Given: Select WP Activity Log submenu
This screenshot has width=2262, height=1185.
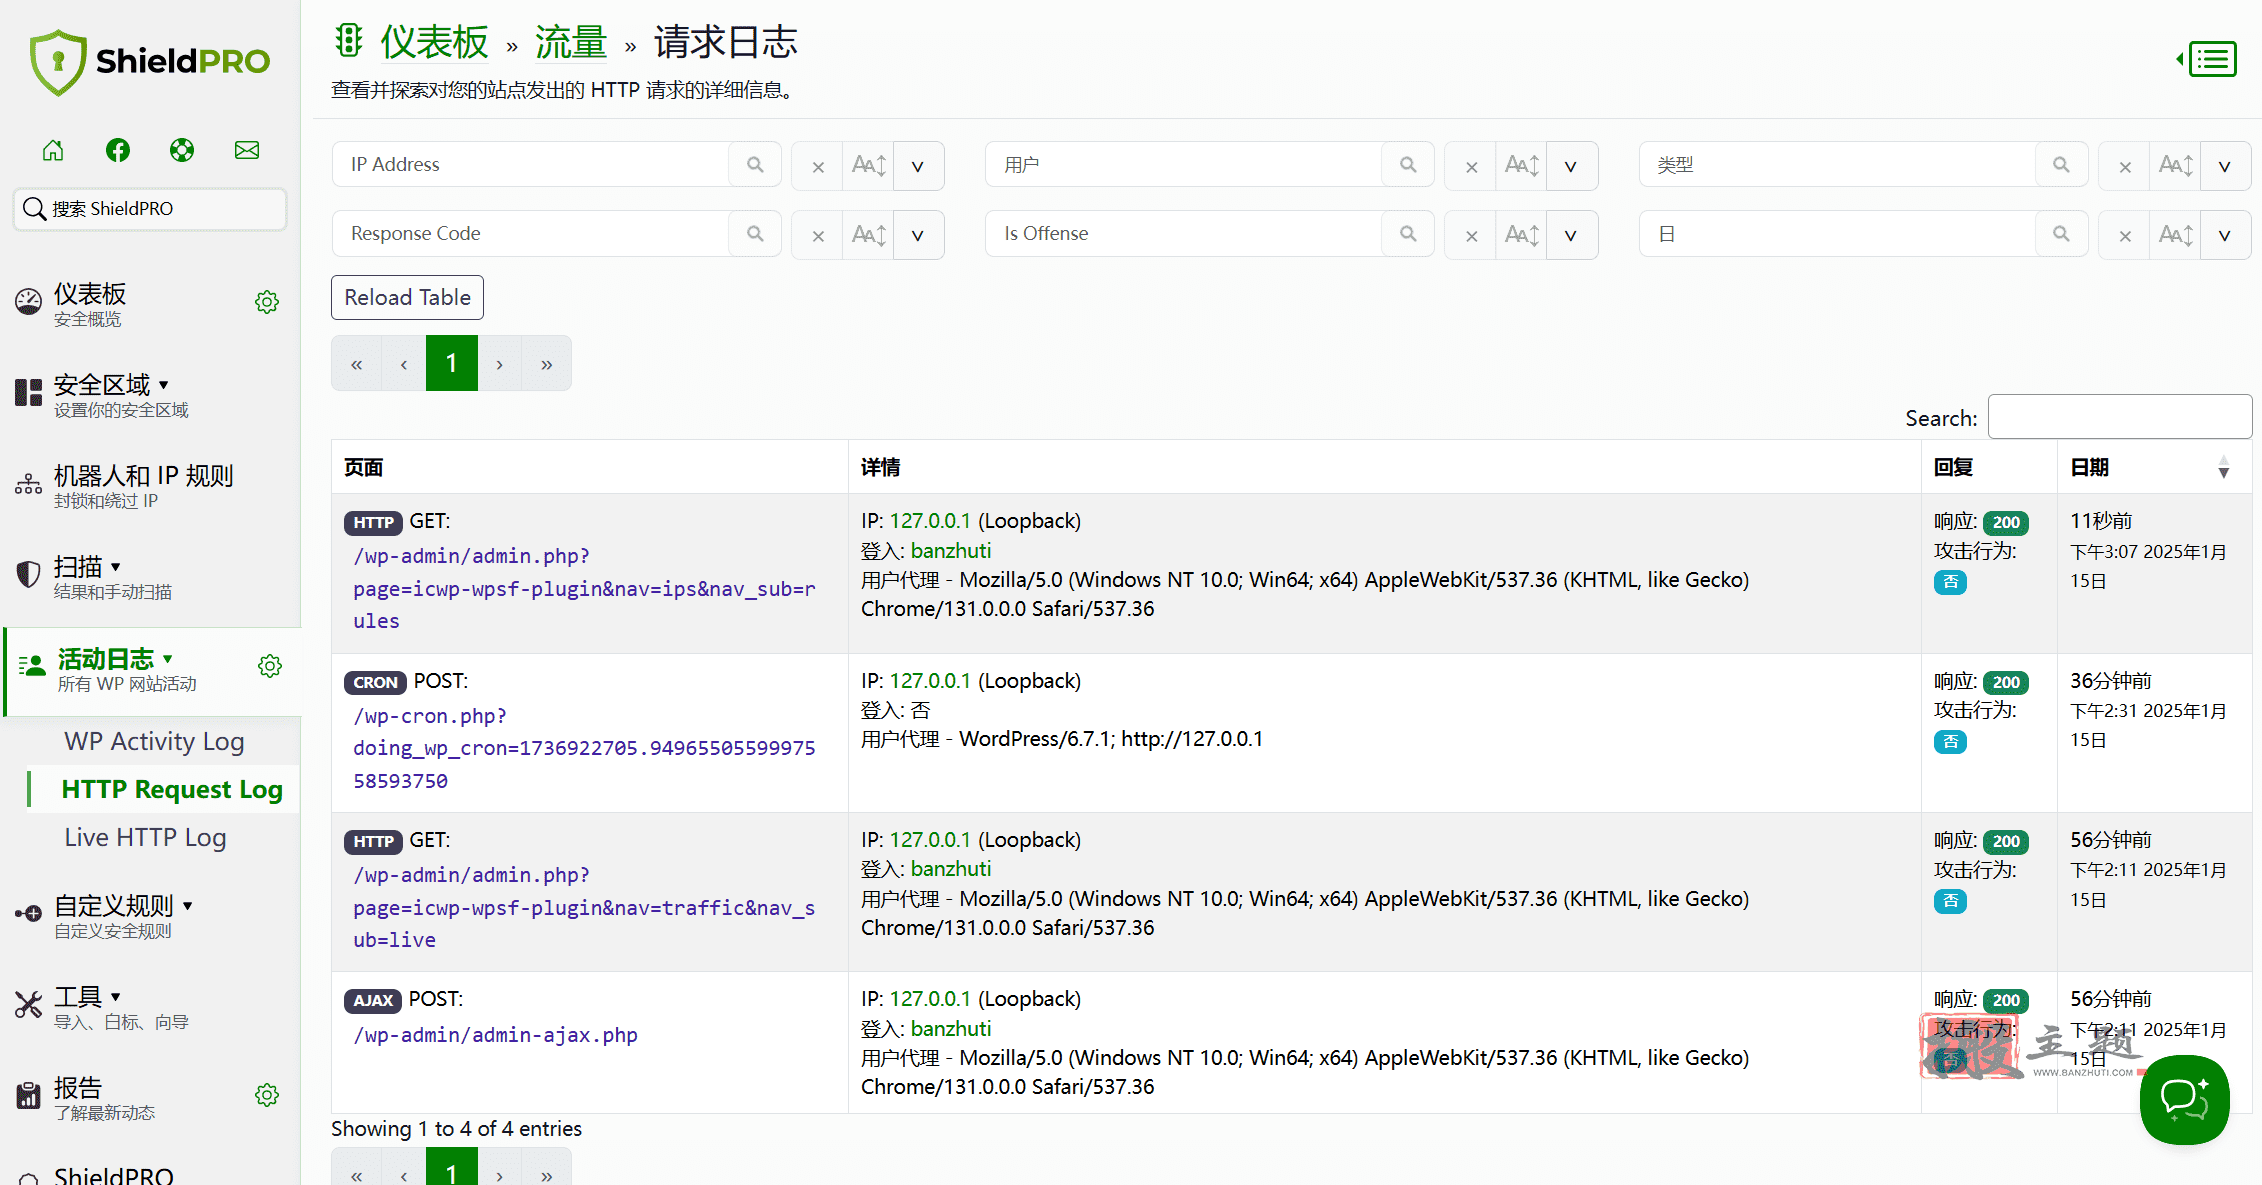Looking at the screenshot, I should click(x=154, y=741).
